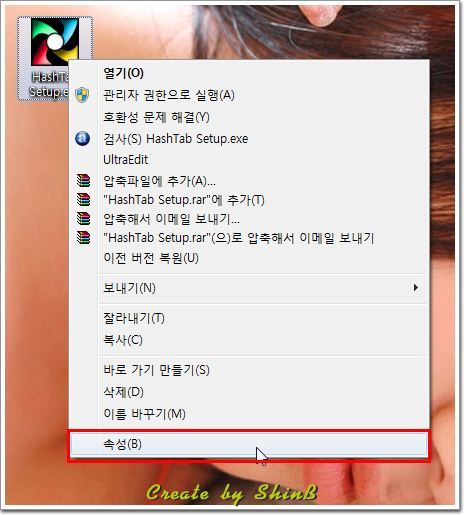Viewport: 464px width, 515px height.
Task: Choose 이름 바꾸기(M) to rename
Action: pyautogui.click(x=144, y=414)
